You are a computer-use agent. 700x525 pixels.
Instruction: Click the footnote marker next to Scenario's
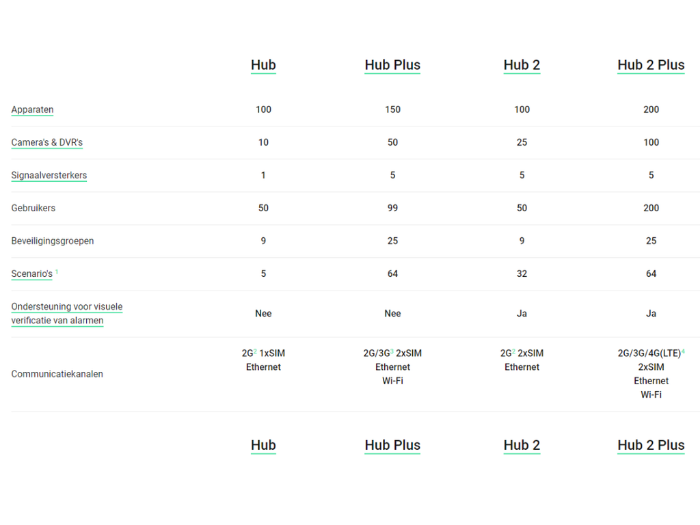57,272
